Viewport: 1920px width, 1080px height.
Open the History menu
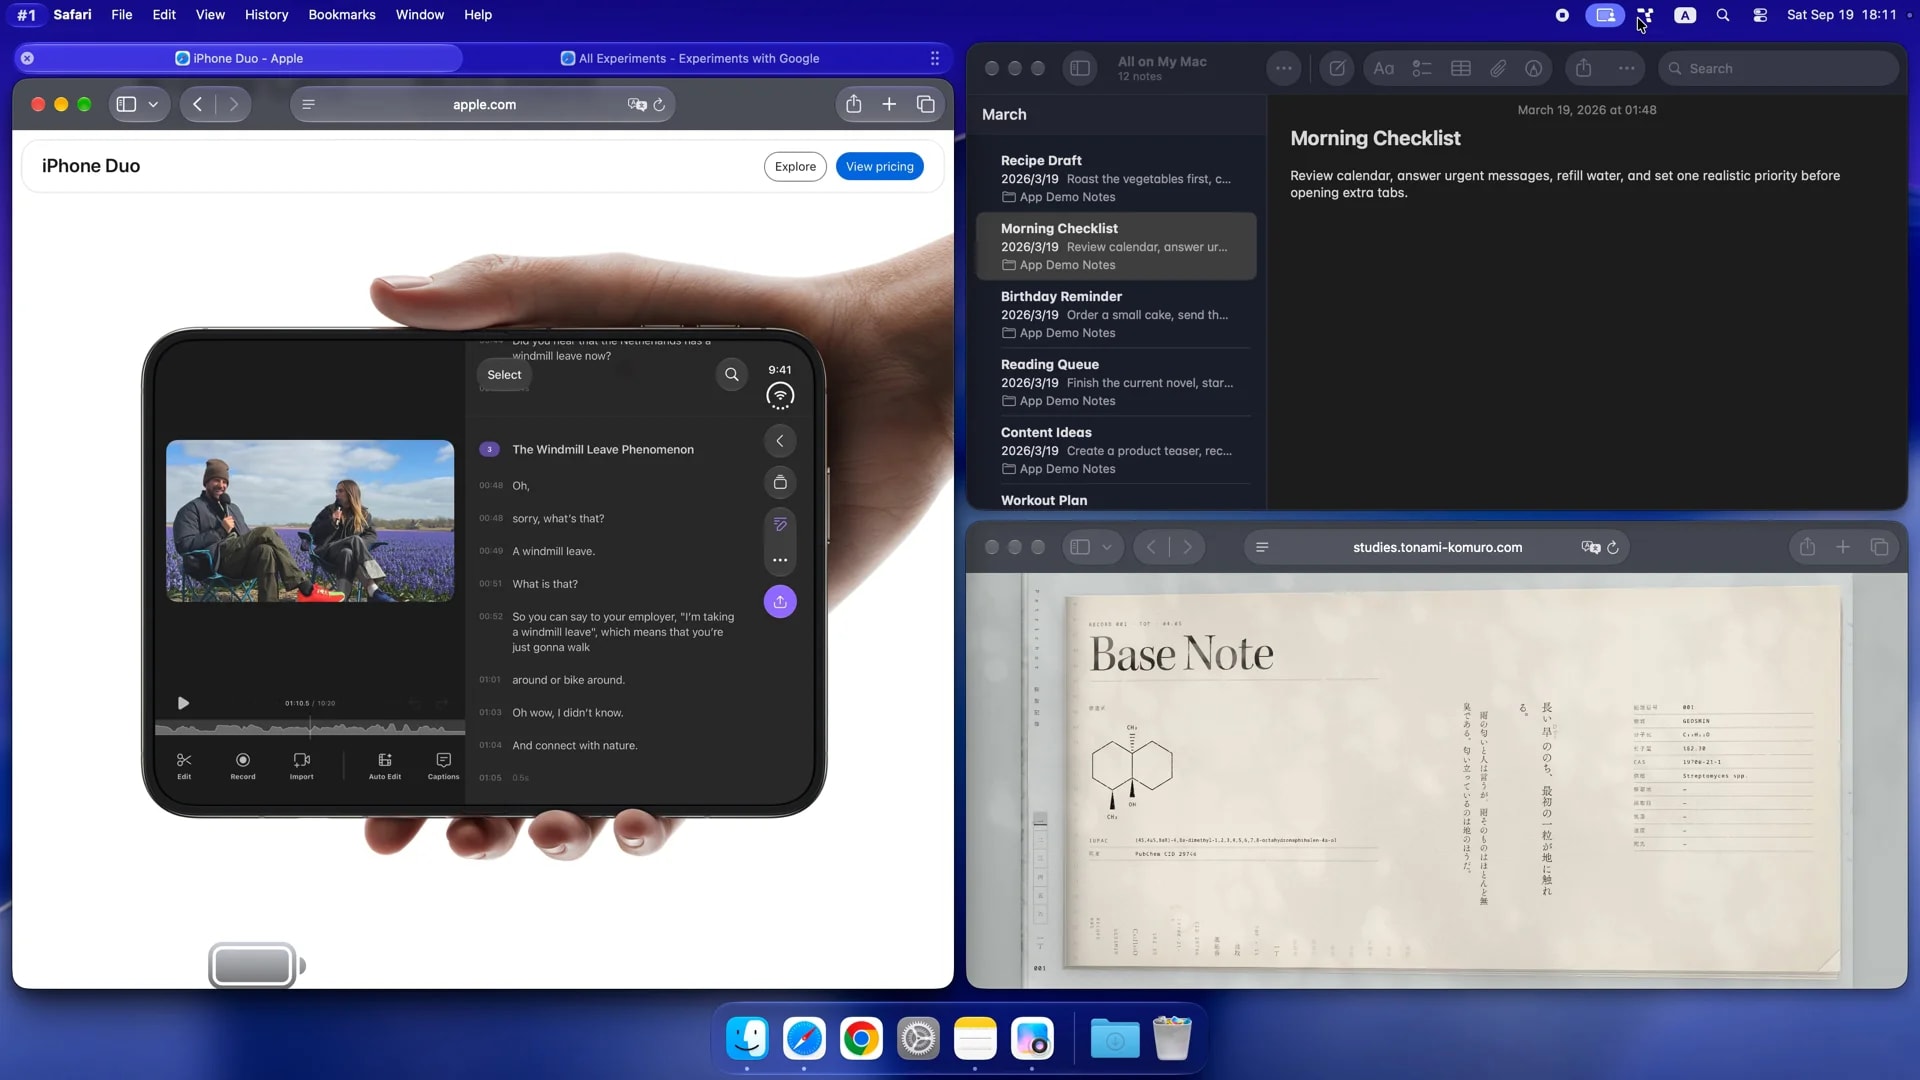266,15
